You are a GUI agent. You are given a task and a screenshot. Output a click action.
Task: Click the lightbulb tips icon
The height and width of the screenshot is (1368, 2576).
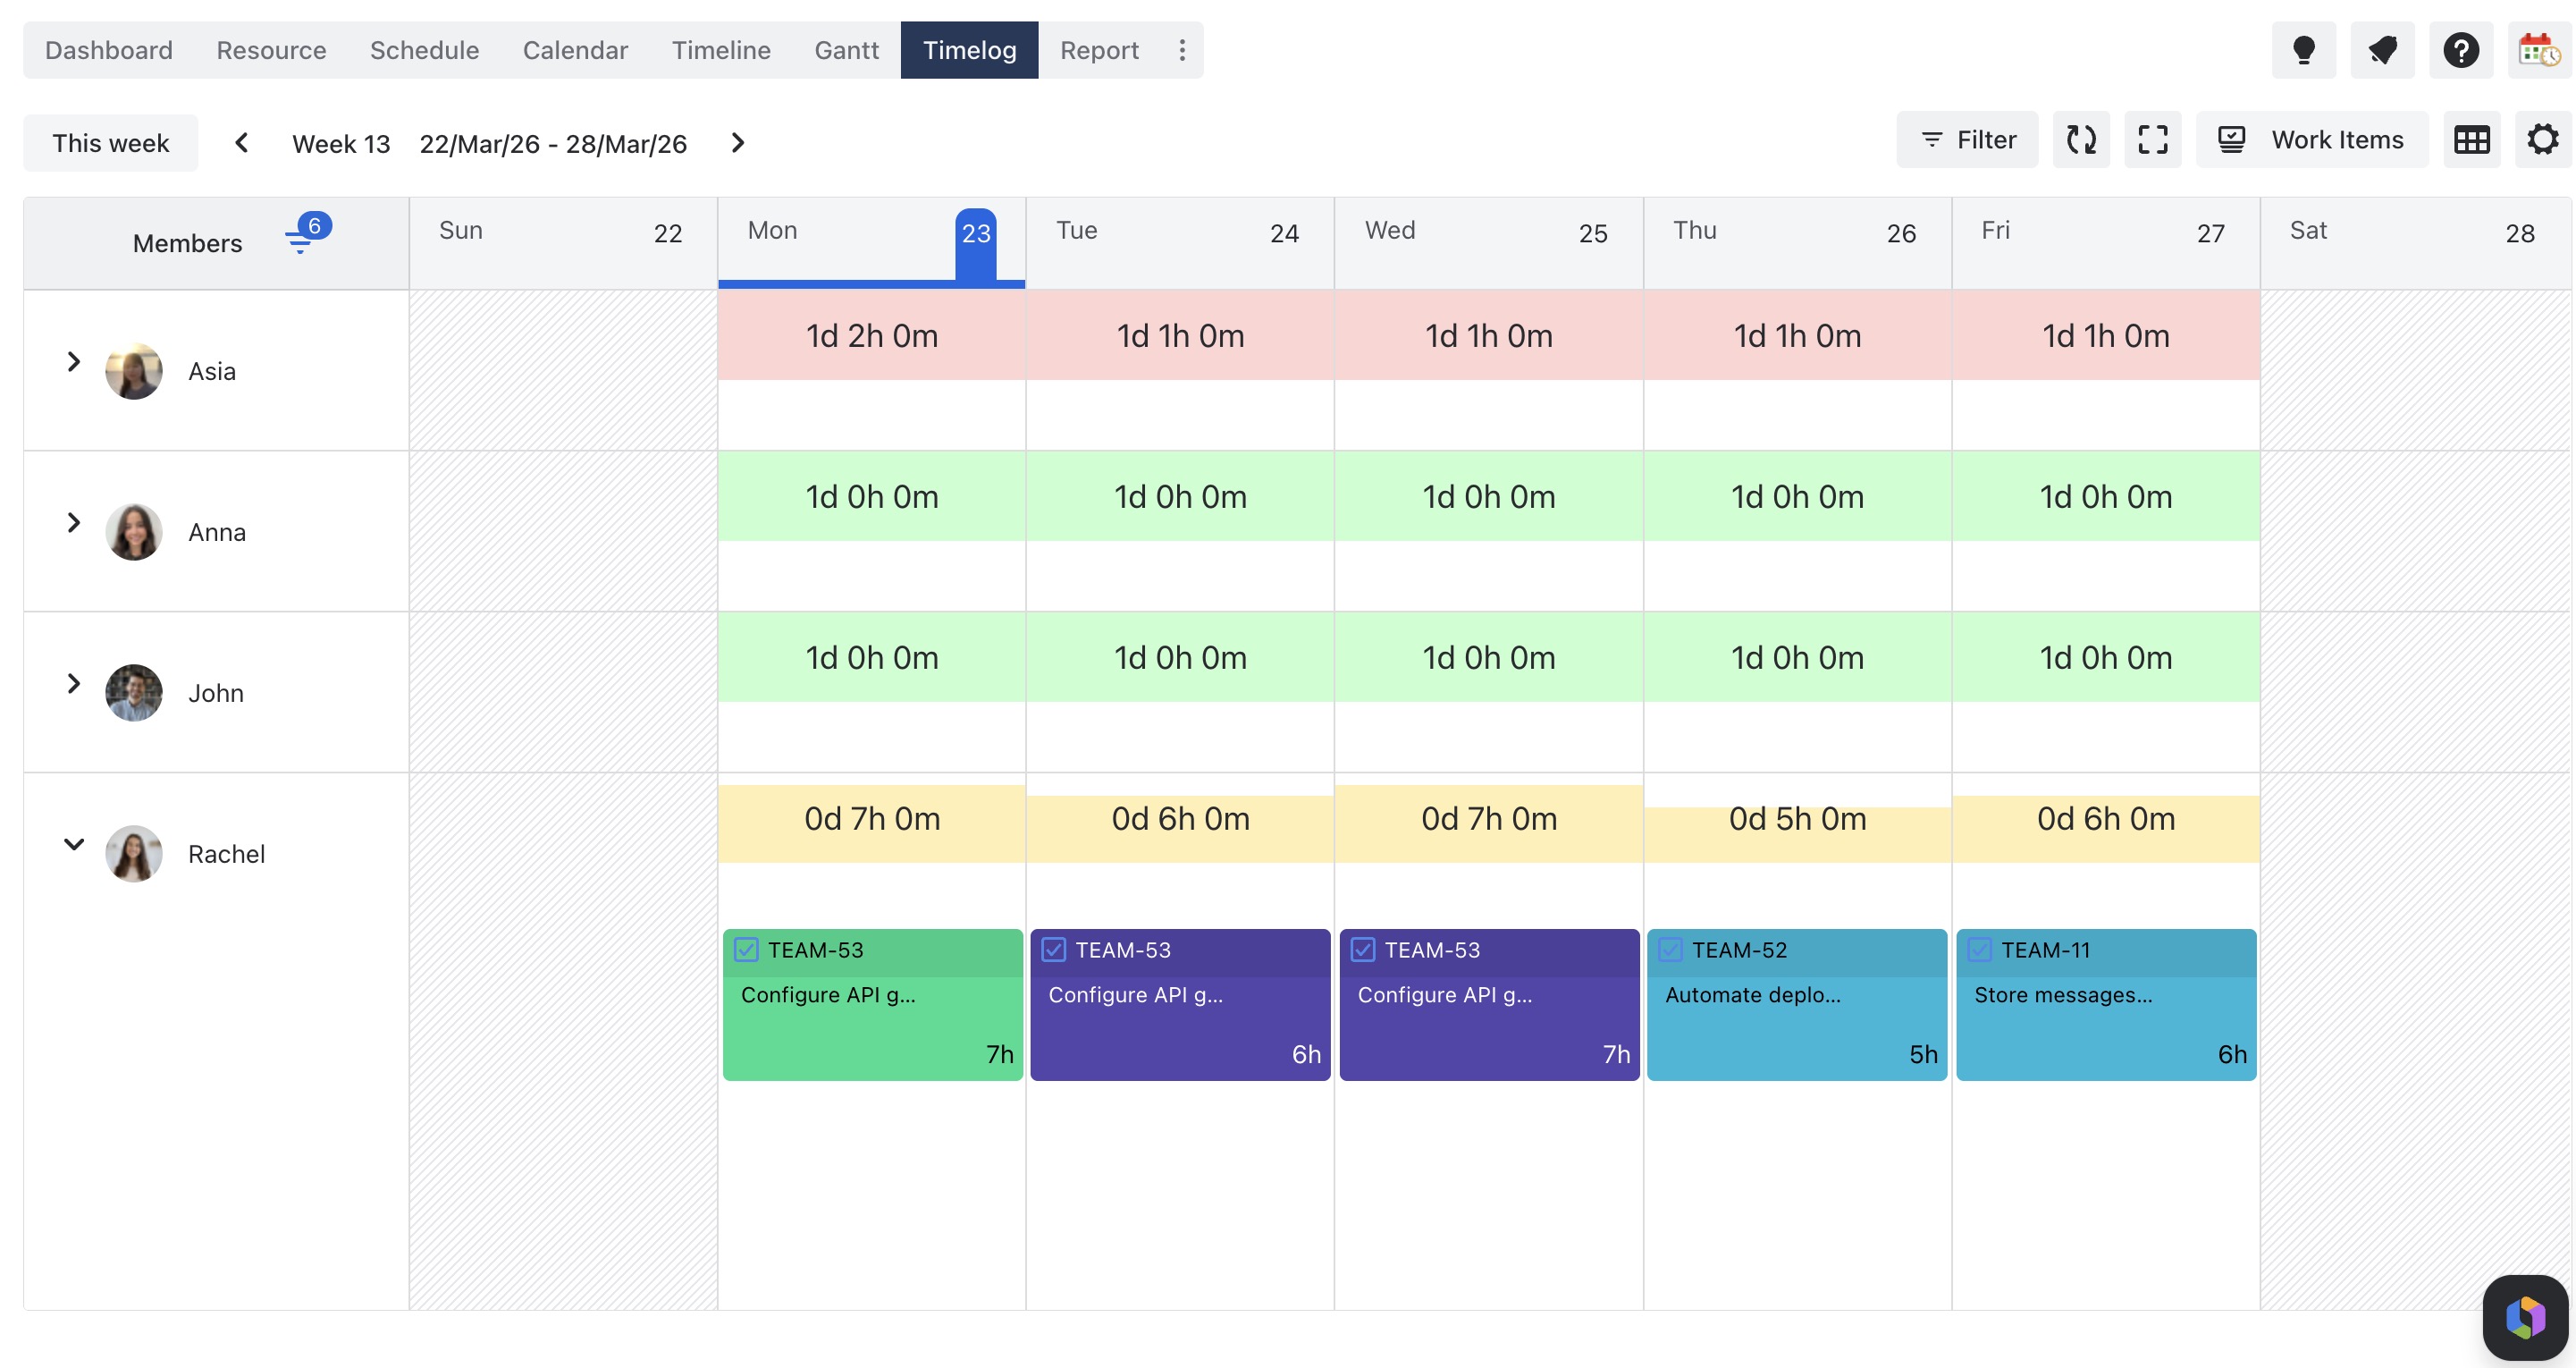point(2303,50)
